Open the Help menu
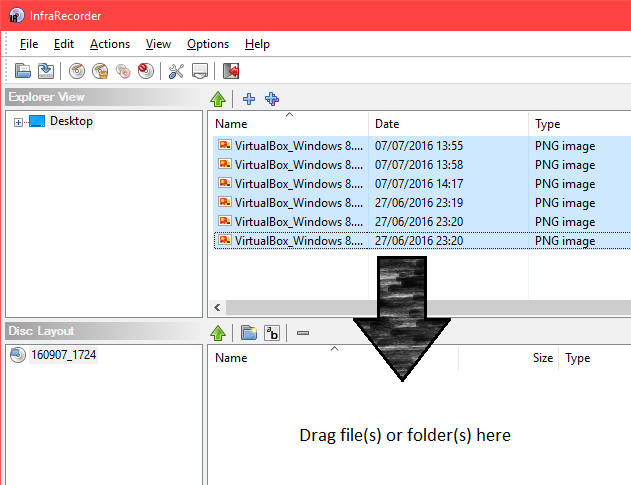The width and height of the screenshot is (631, 485). pyautogui.click(x=257, y=44)
